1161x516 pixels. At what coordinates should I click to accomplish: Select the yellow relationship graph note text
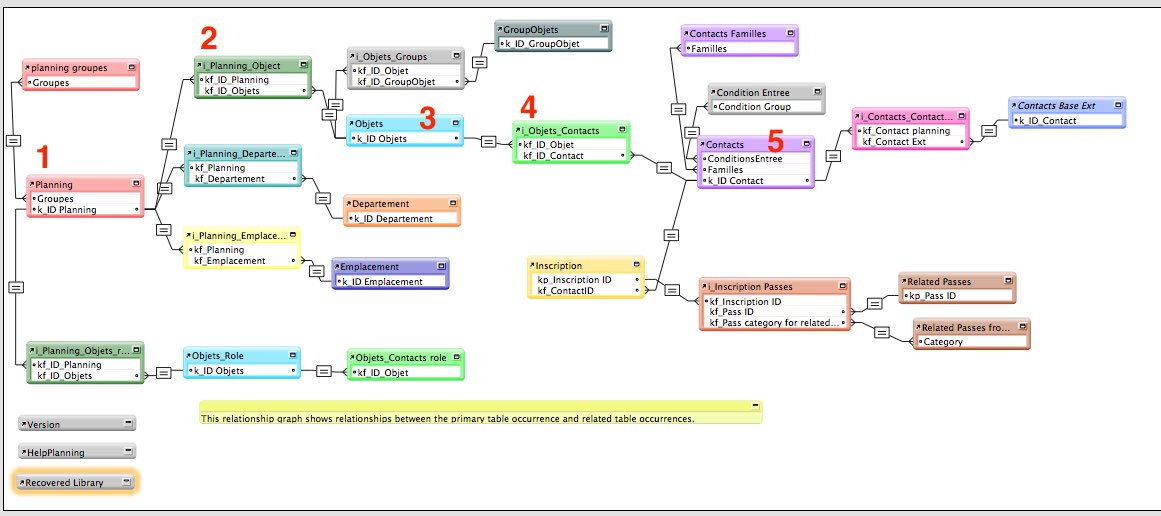447,419
